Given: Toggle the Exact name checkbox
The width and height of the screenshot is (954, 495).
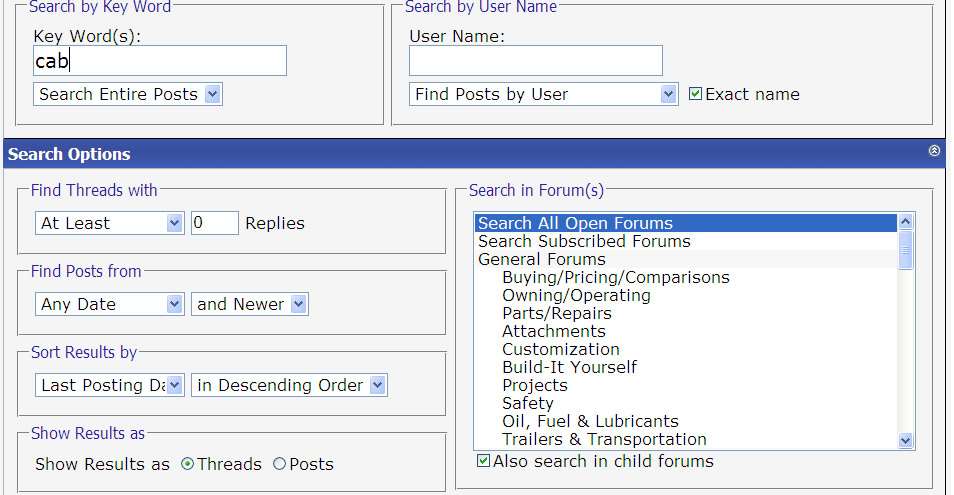Looking at the screenshot, I should click(696, 94).
